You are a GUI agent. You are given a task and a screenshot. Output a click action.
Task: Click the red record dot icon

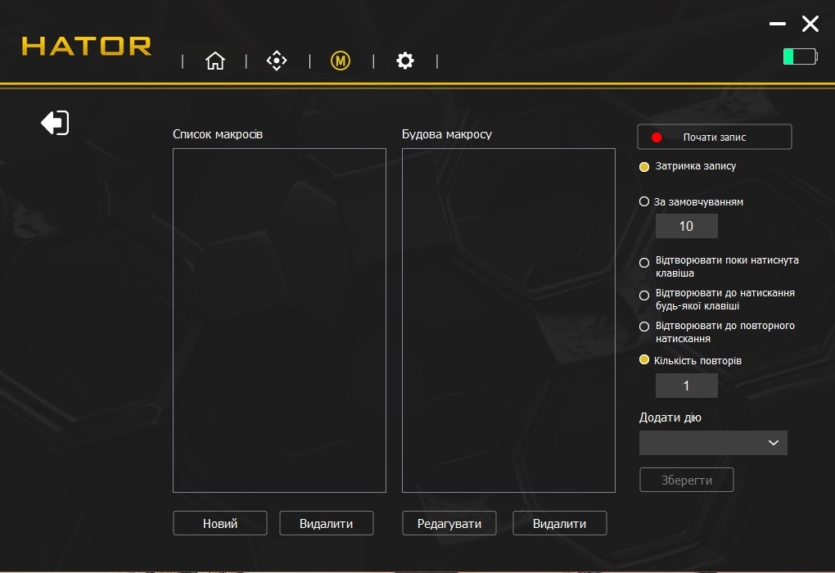656,137
